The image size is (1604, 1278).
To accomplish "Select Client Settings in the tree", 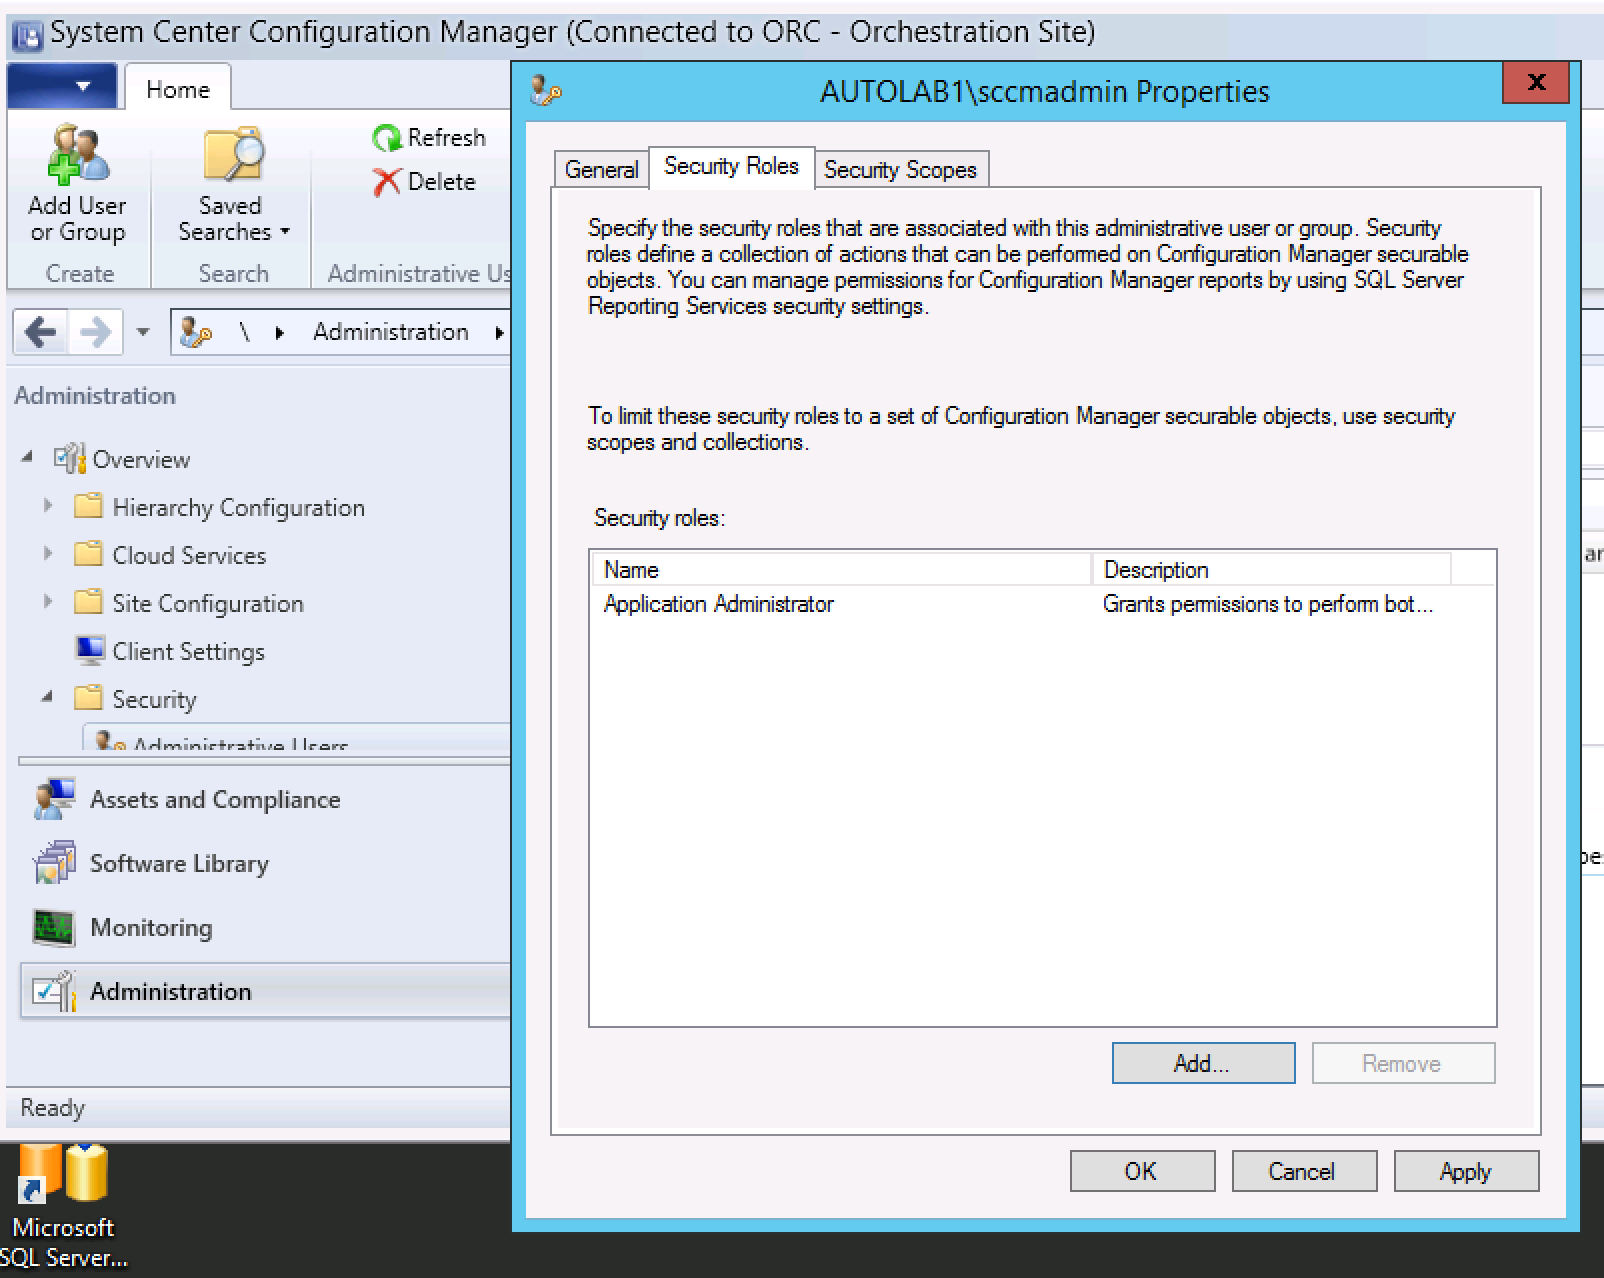I will pyautogui.click(x=188, y=651).
